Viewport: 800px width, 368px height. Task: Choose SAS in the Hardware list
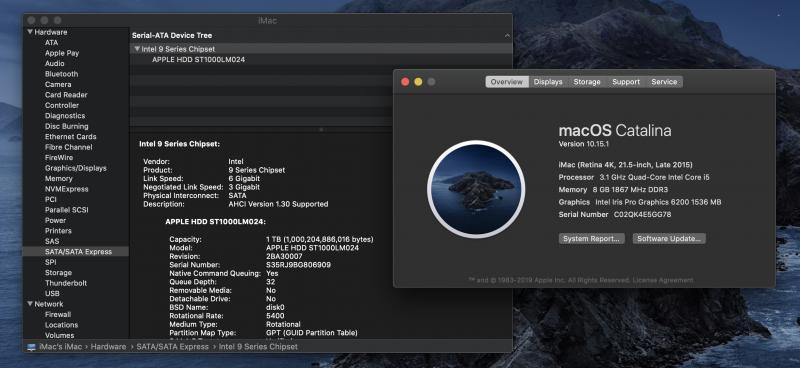[x=52, y=241]
